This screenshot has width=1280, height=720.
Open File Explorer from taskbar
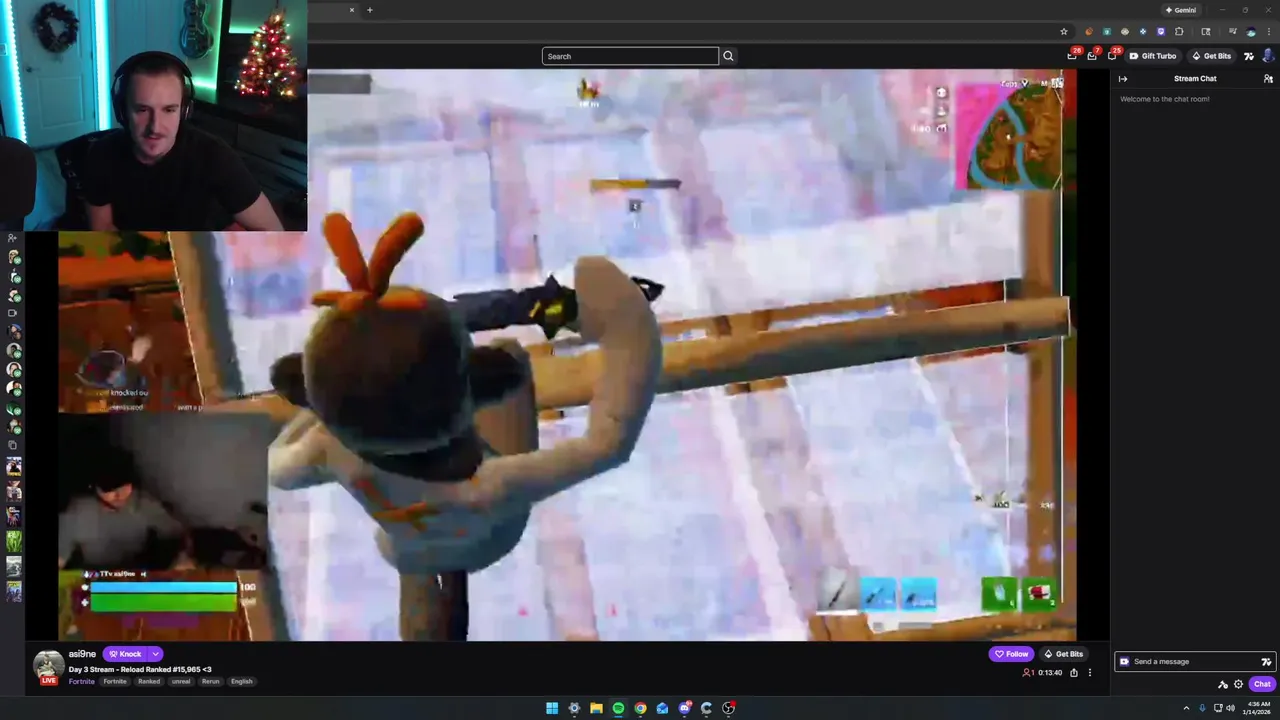coord(596,708)
